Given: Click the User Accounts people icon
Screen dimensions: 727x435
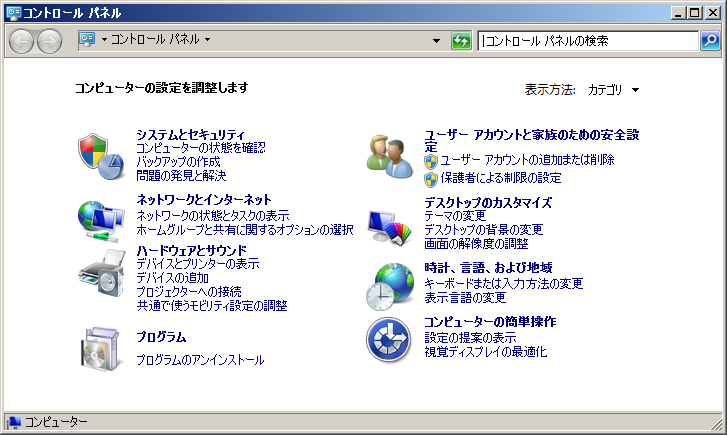Looking at the screenshot, I should pos(389,155).
